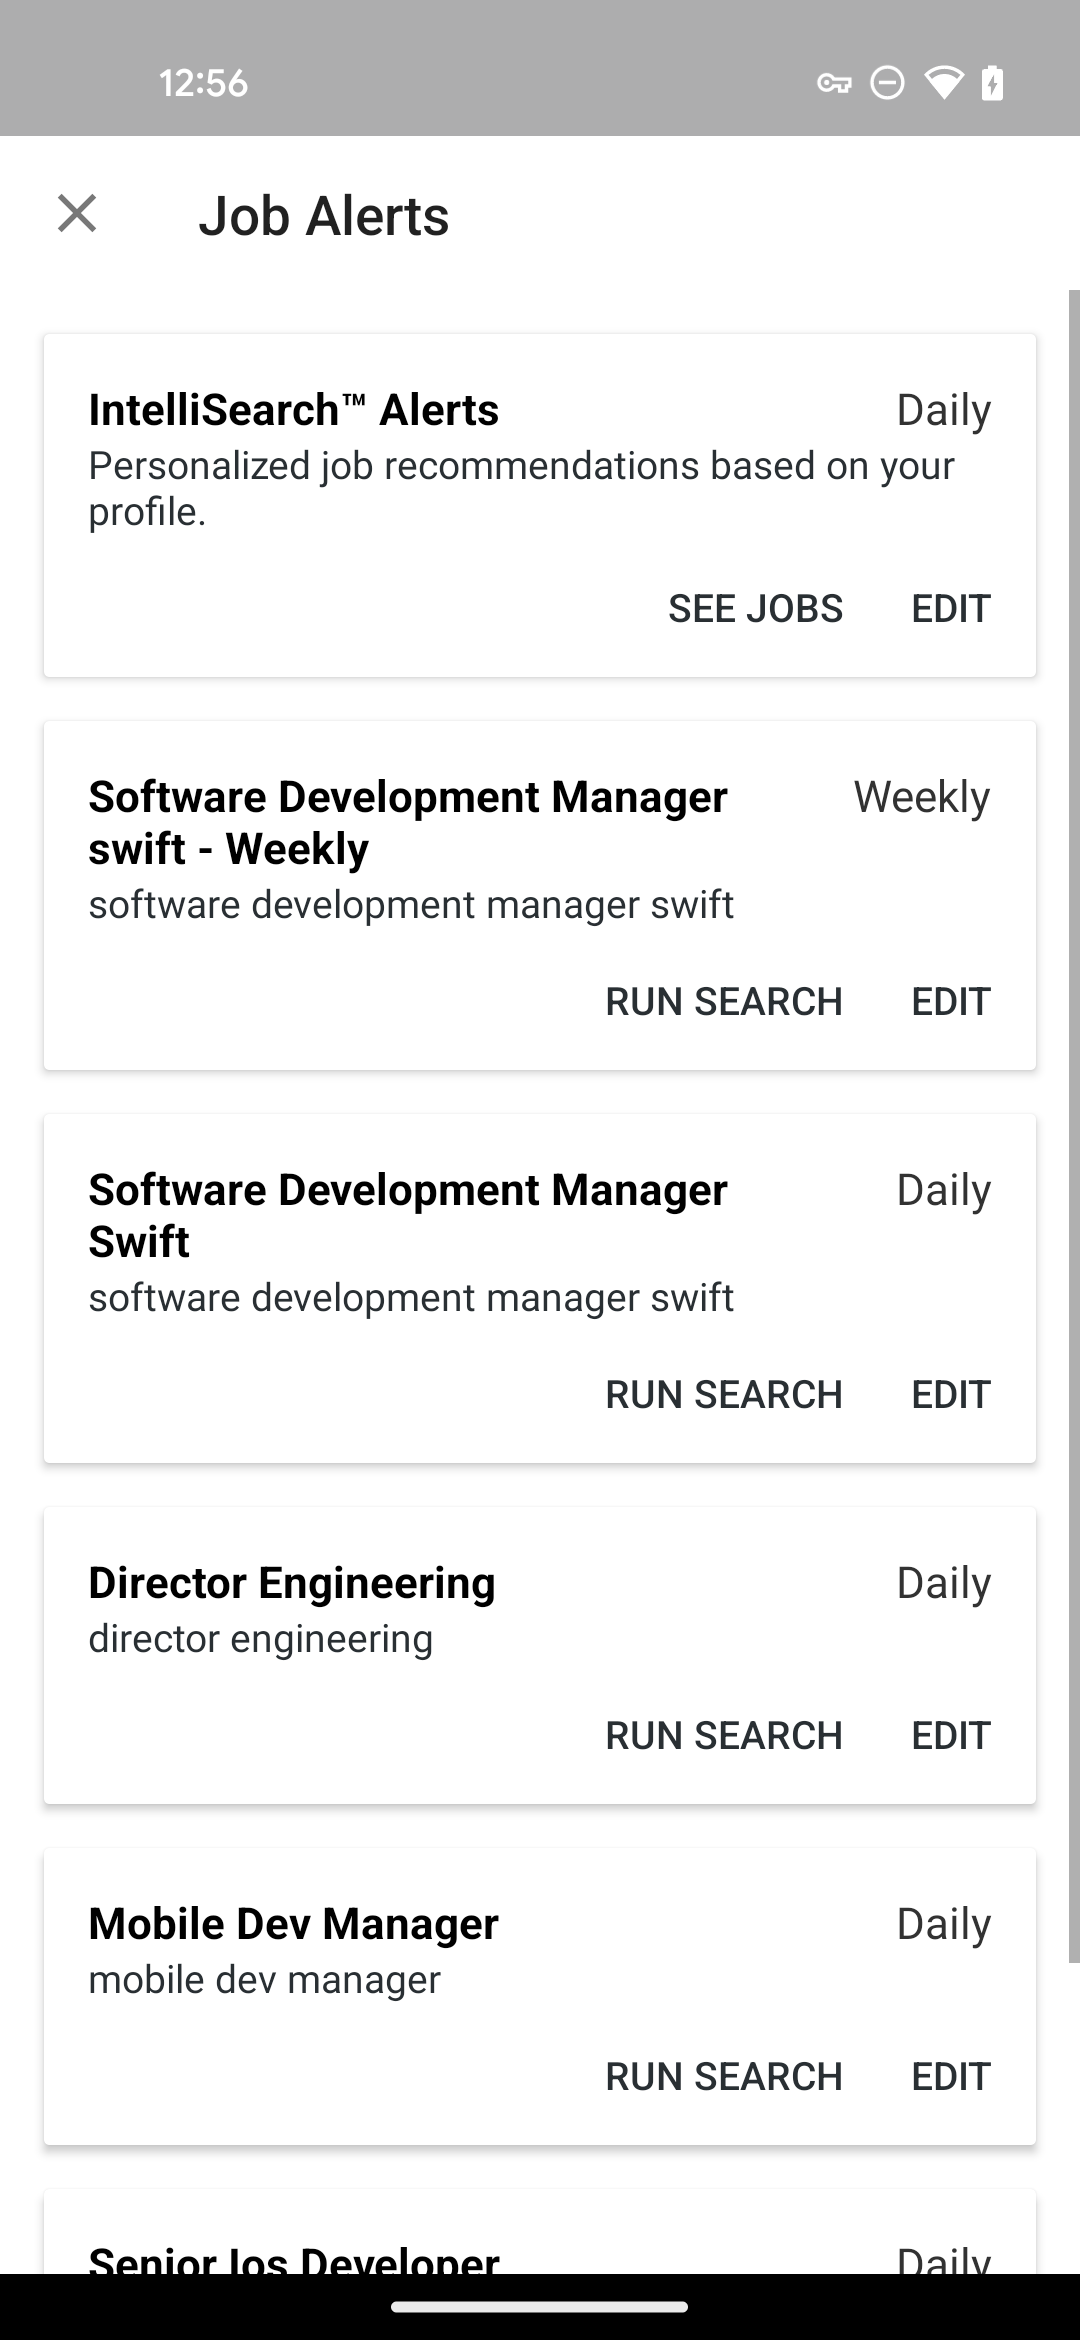Edit the daily Software Development Manager Swift alert
This screenshot has height=2340, width=1080.
pyautogui.click(x=951, y=1394)
